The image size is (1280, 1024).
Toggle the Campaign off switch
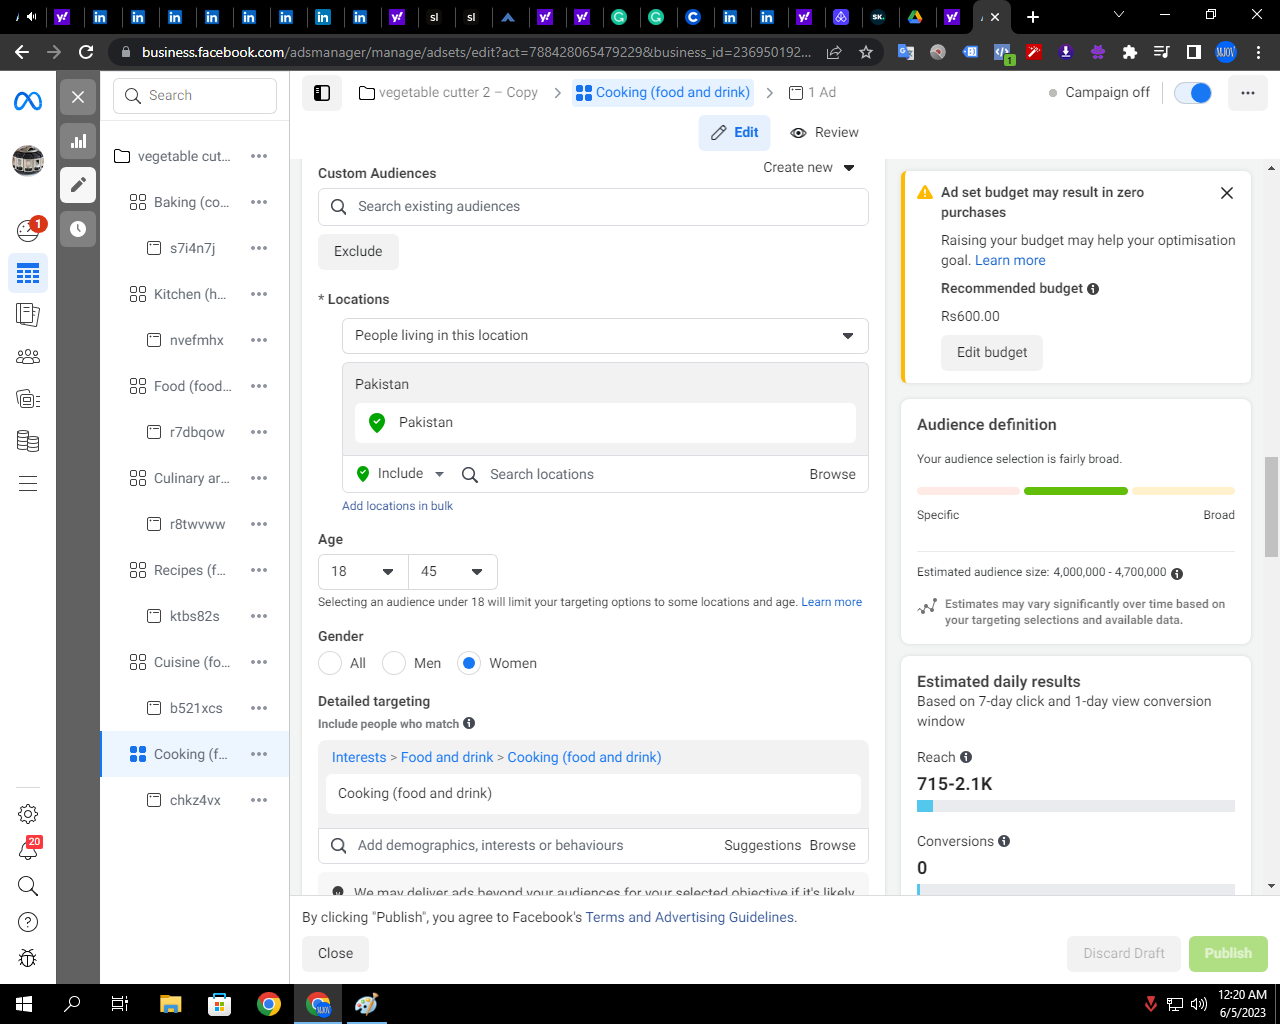click(1193, 93)
